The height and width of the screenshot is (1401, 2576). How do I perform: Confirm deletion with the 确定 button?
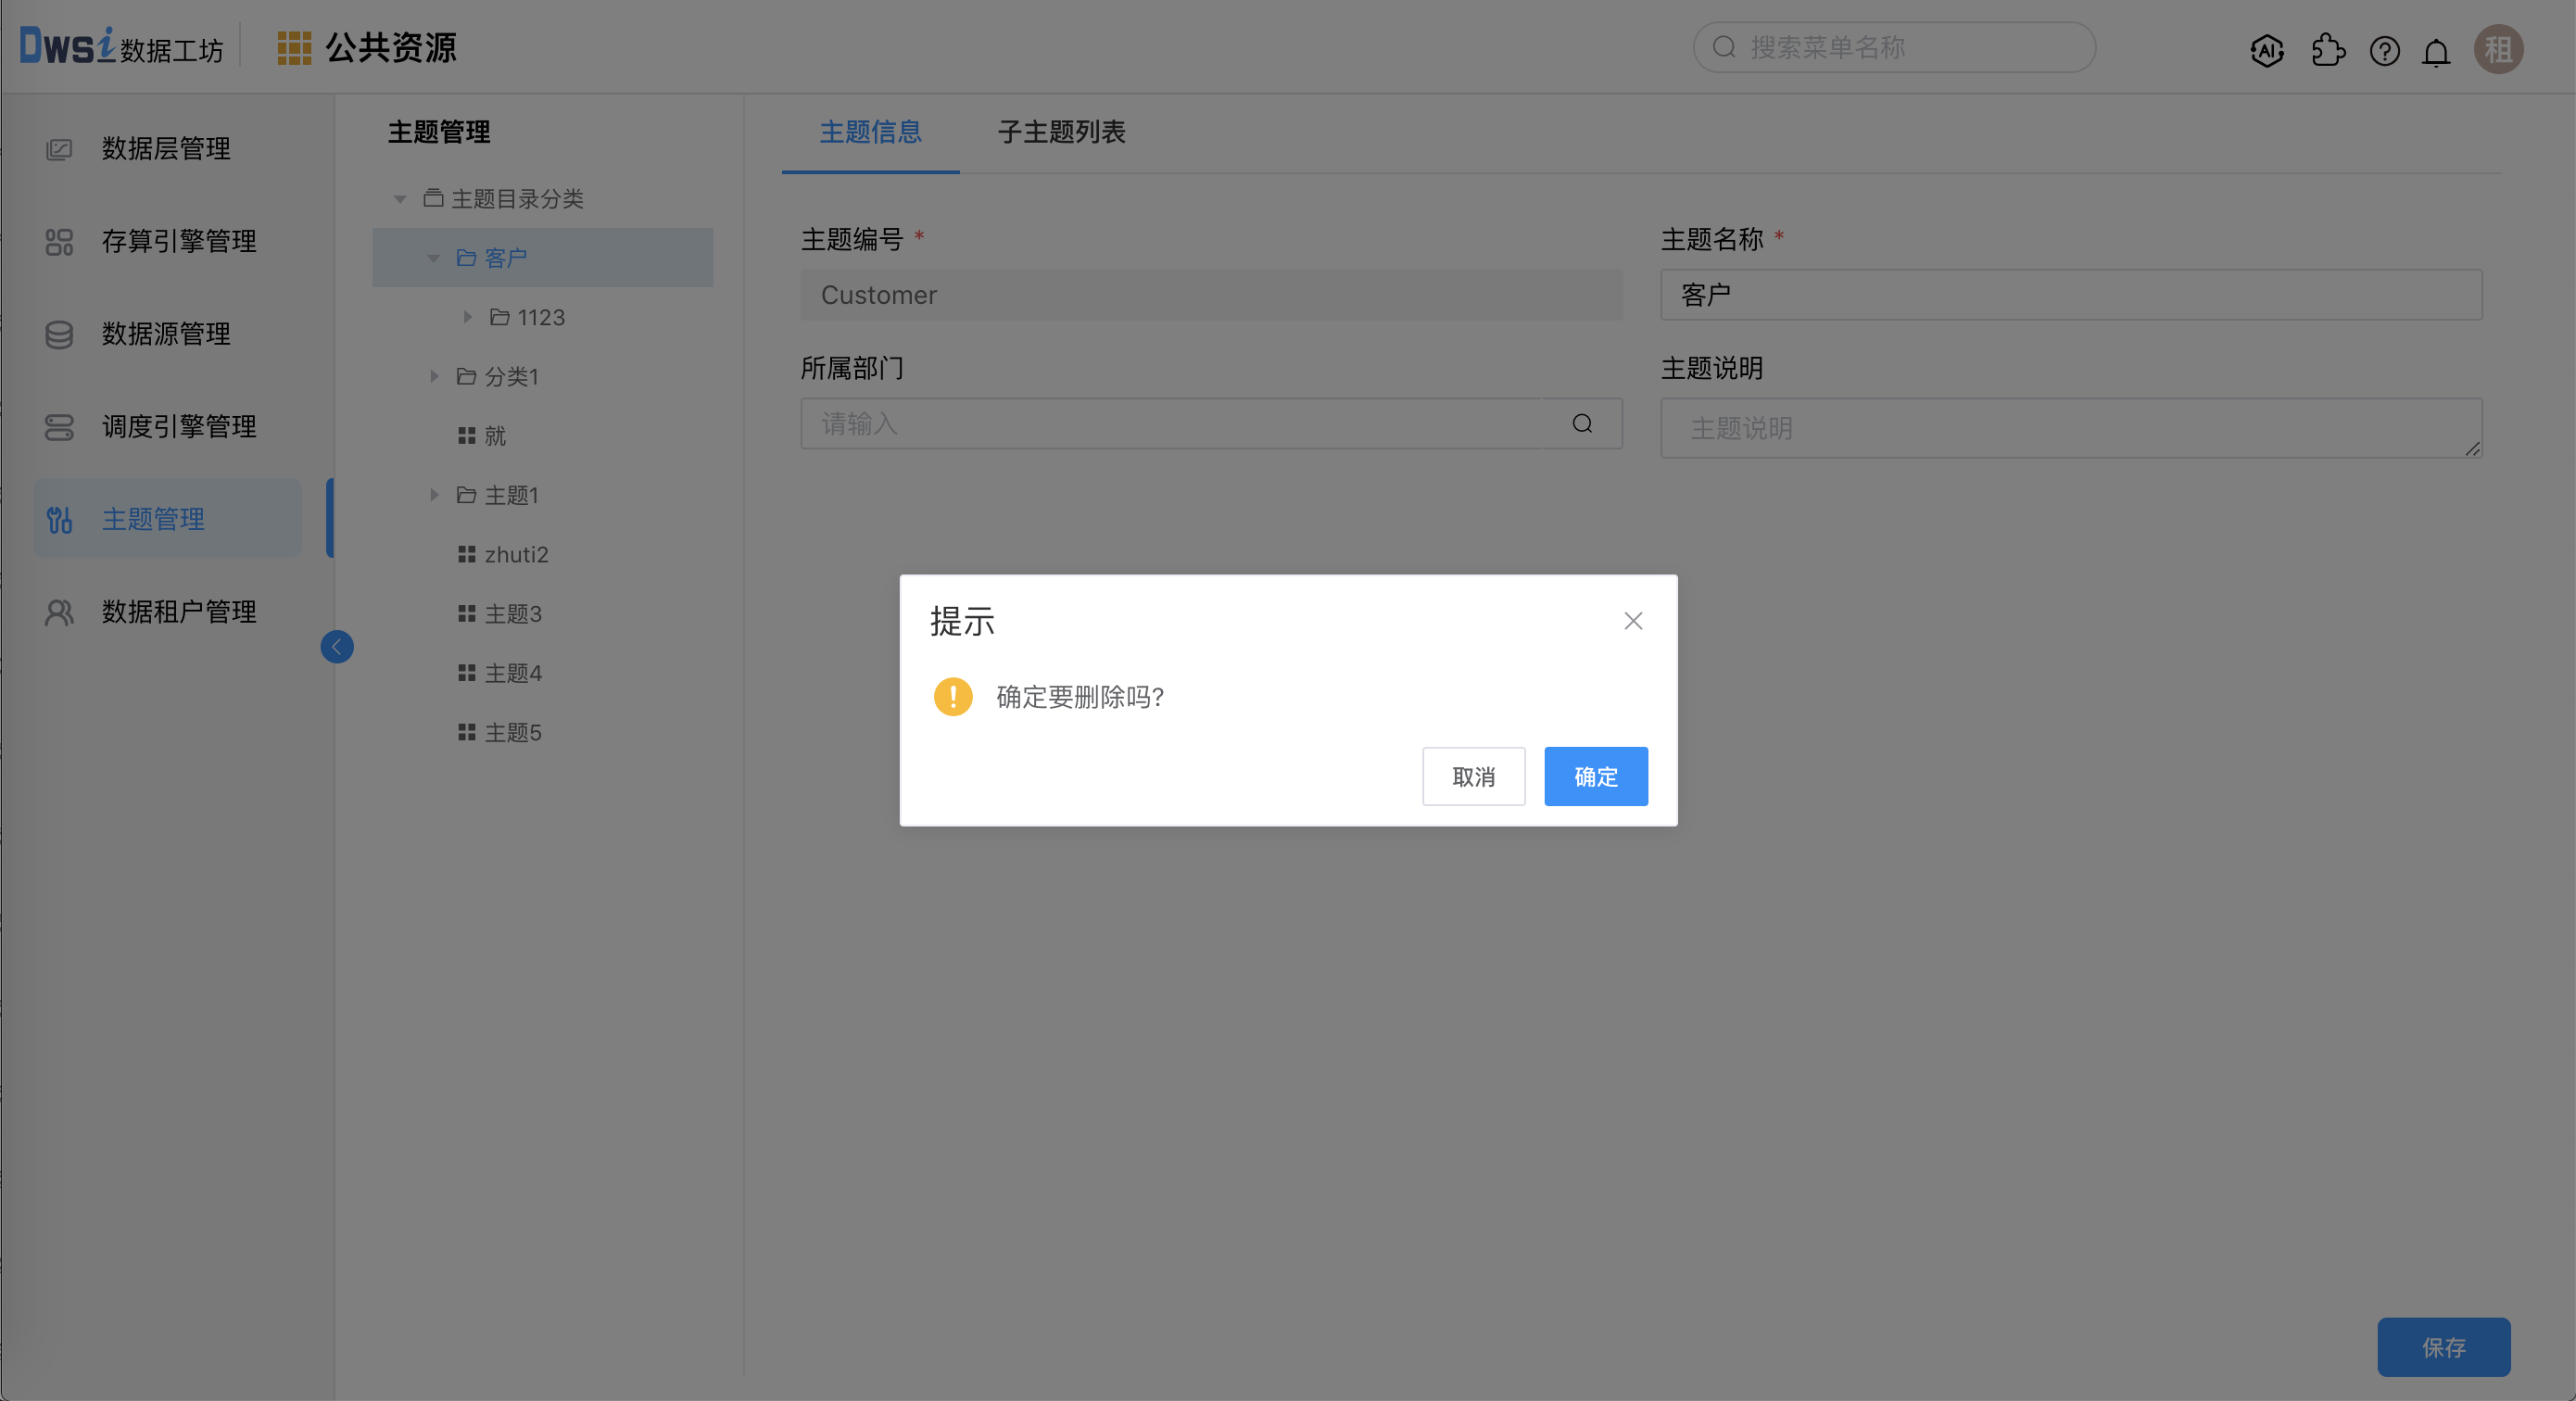pyautogui.click(x=1595, y=776)
